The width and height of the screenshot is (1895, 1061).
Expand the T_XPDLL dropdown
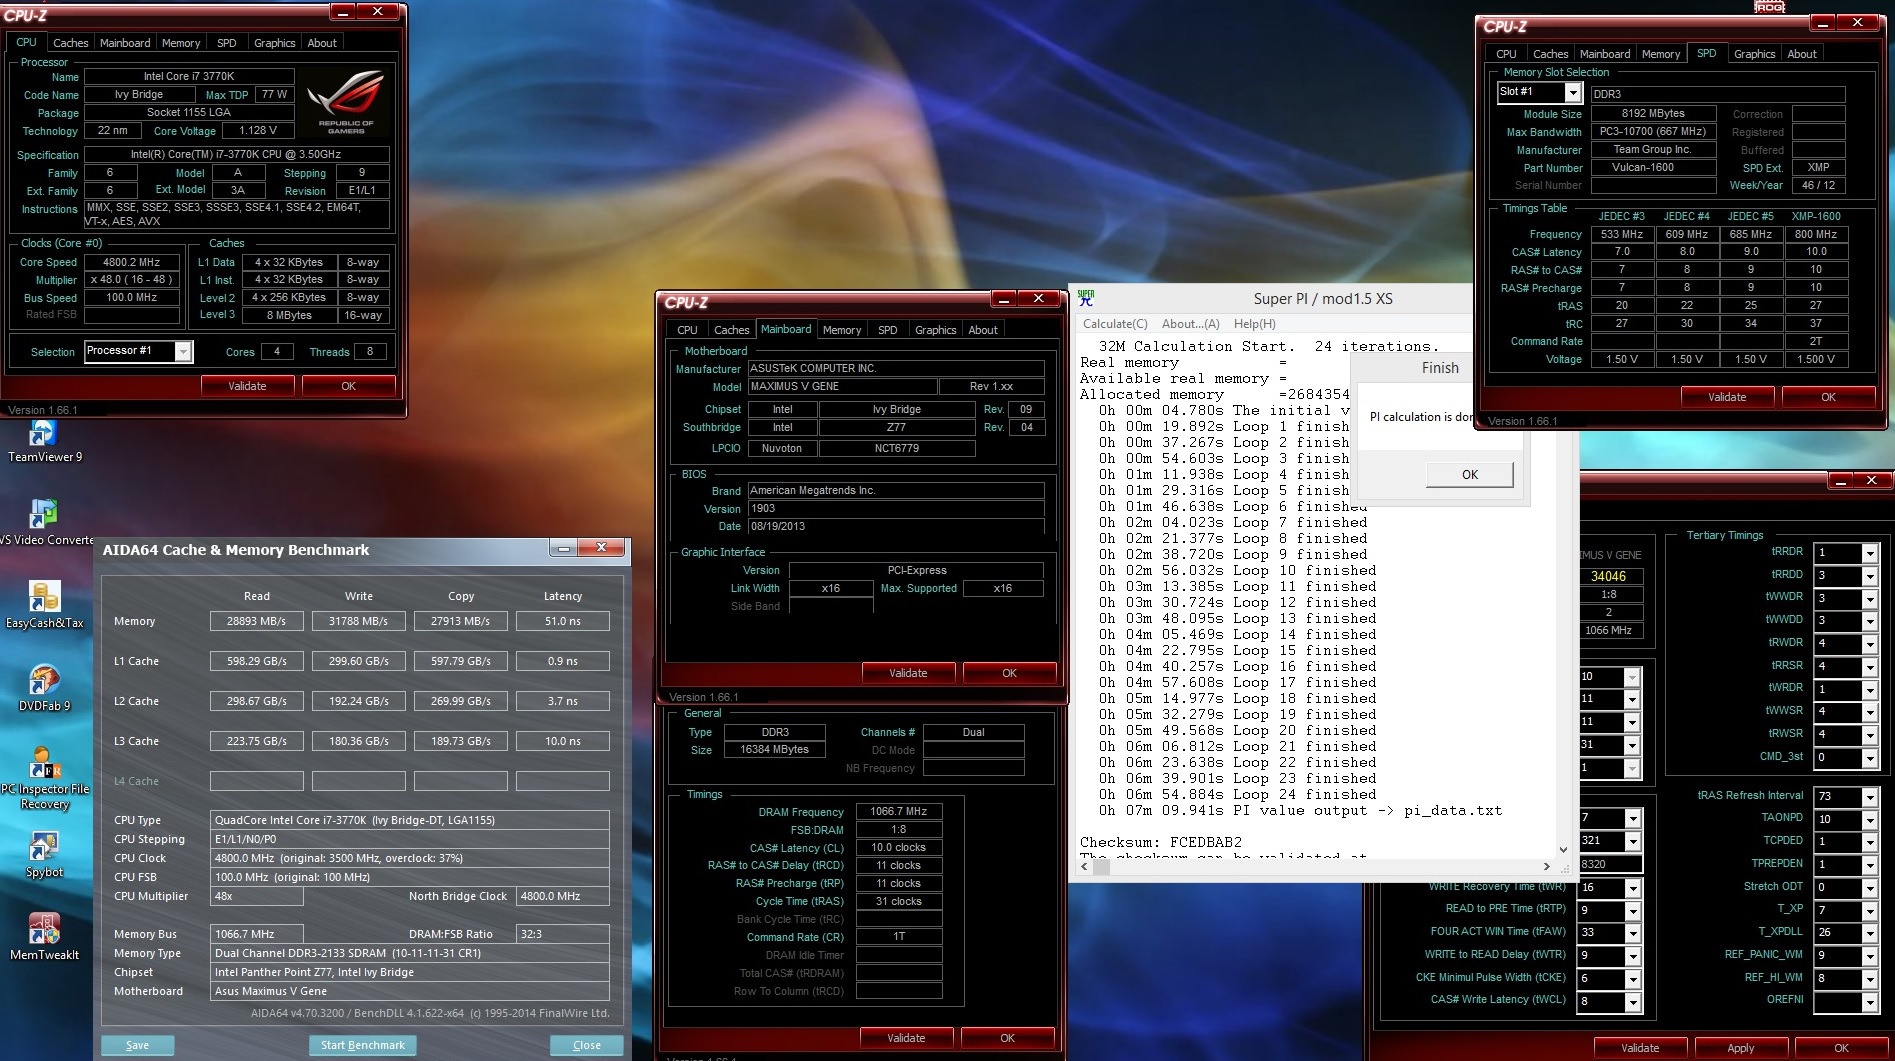[x=1869, y=933]
